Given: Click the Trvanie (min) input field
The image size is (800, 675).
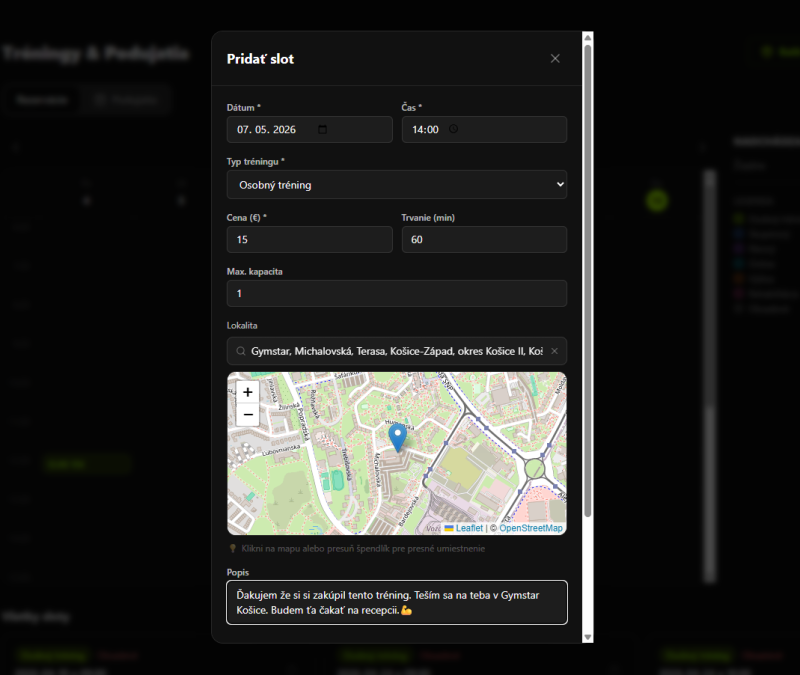Looking at the screenshot, I should pos(484,239).
